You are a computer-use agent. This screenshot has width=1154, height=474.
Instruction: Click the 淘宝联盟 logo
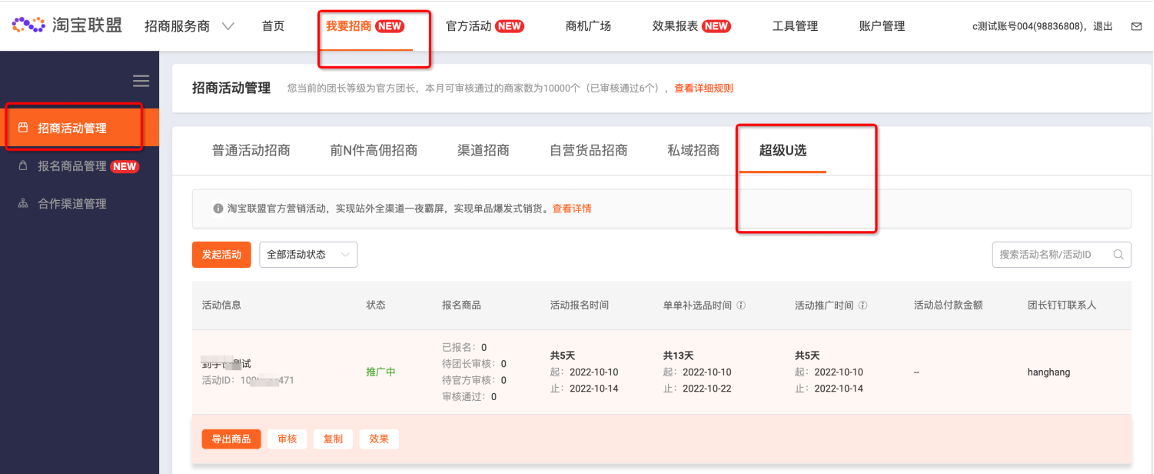pyautogui.click(x=66, y=26)
